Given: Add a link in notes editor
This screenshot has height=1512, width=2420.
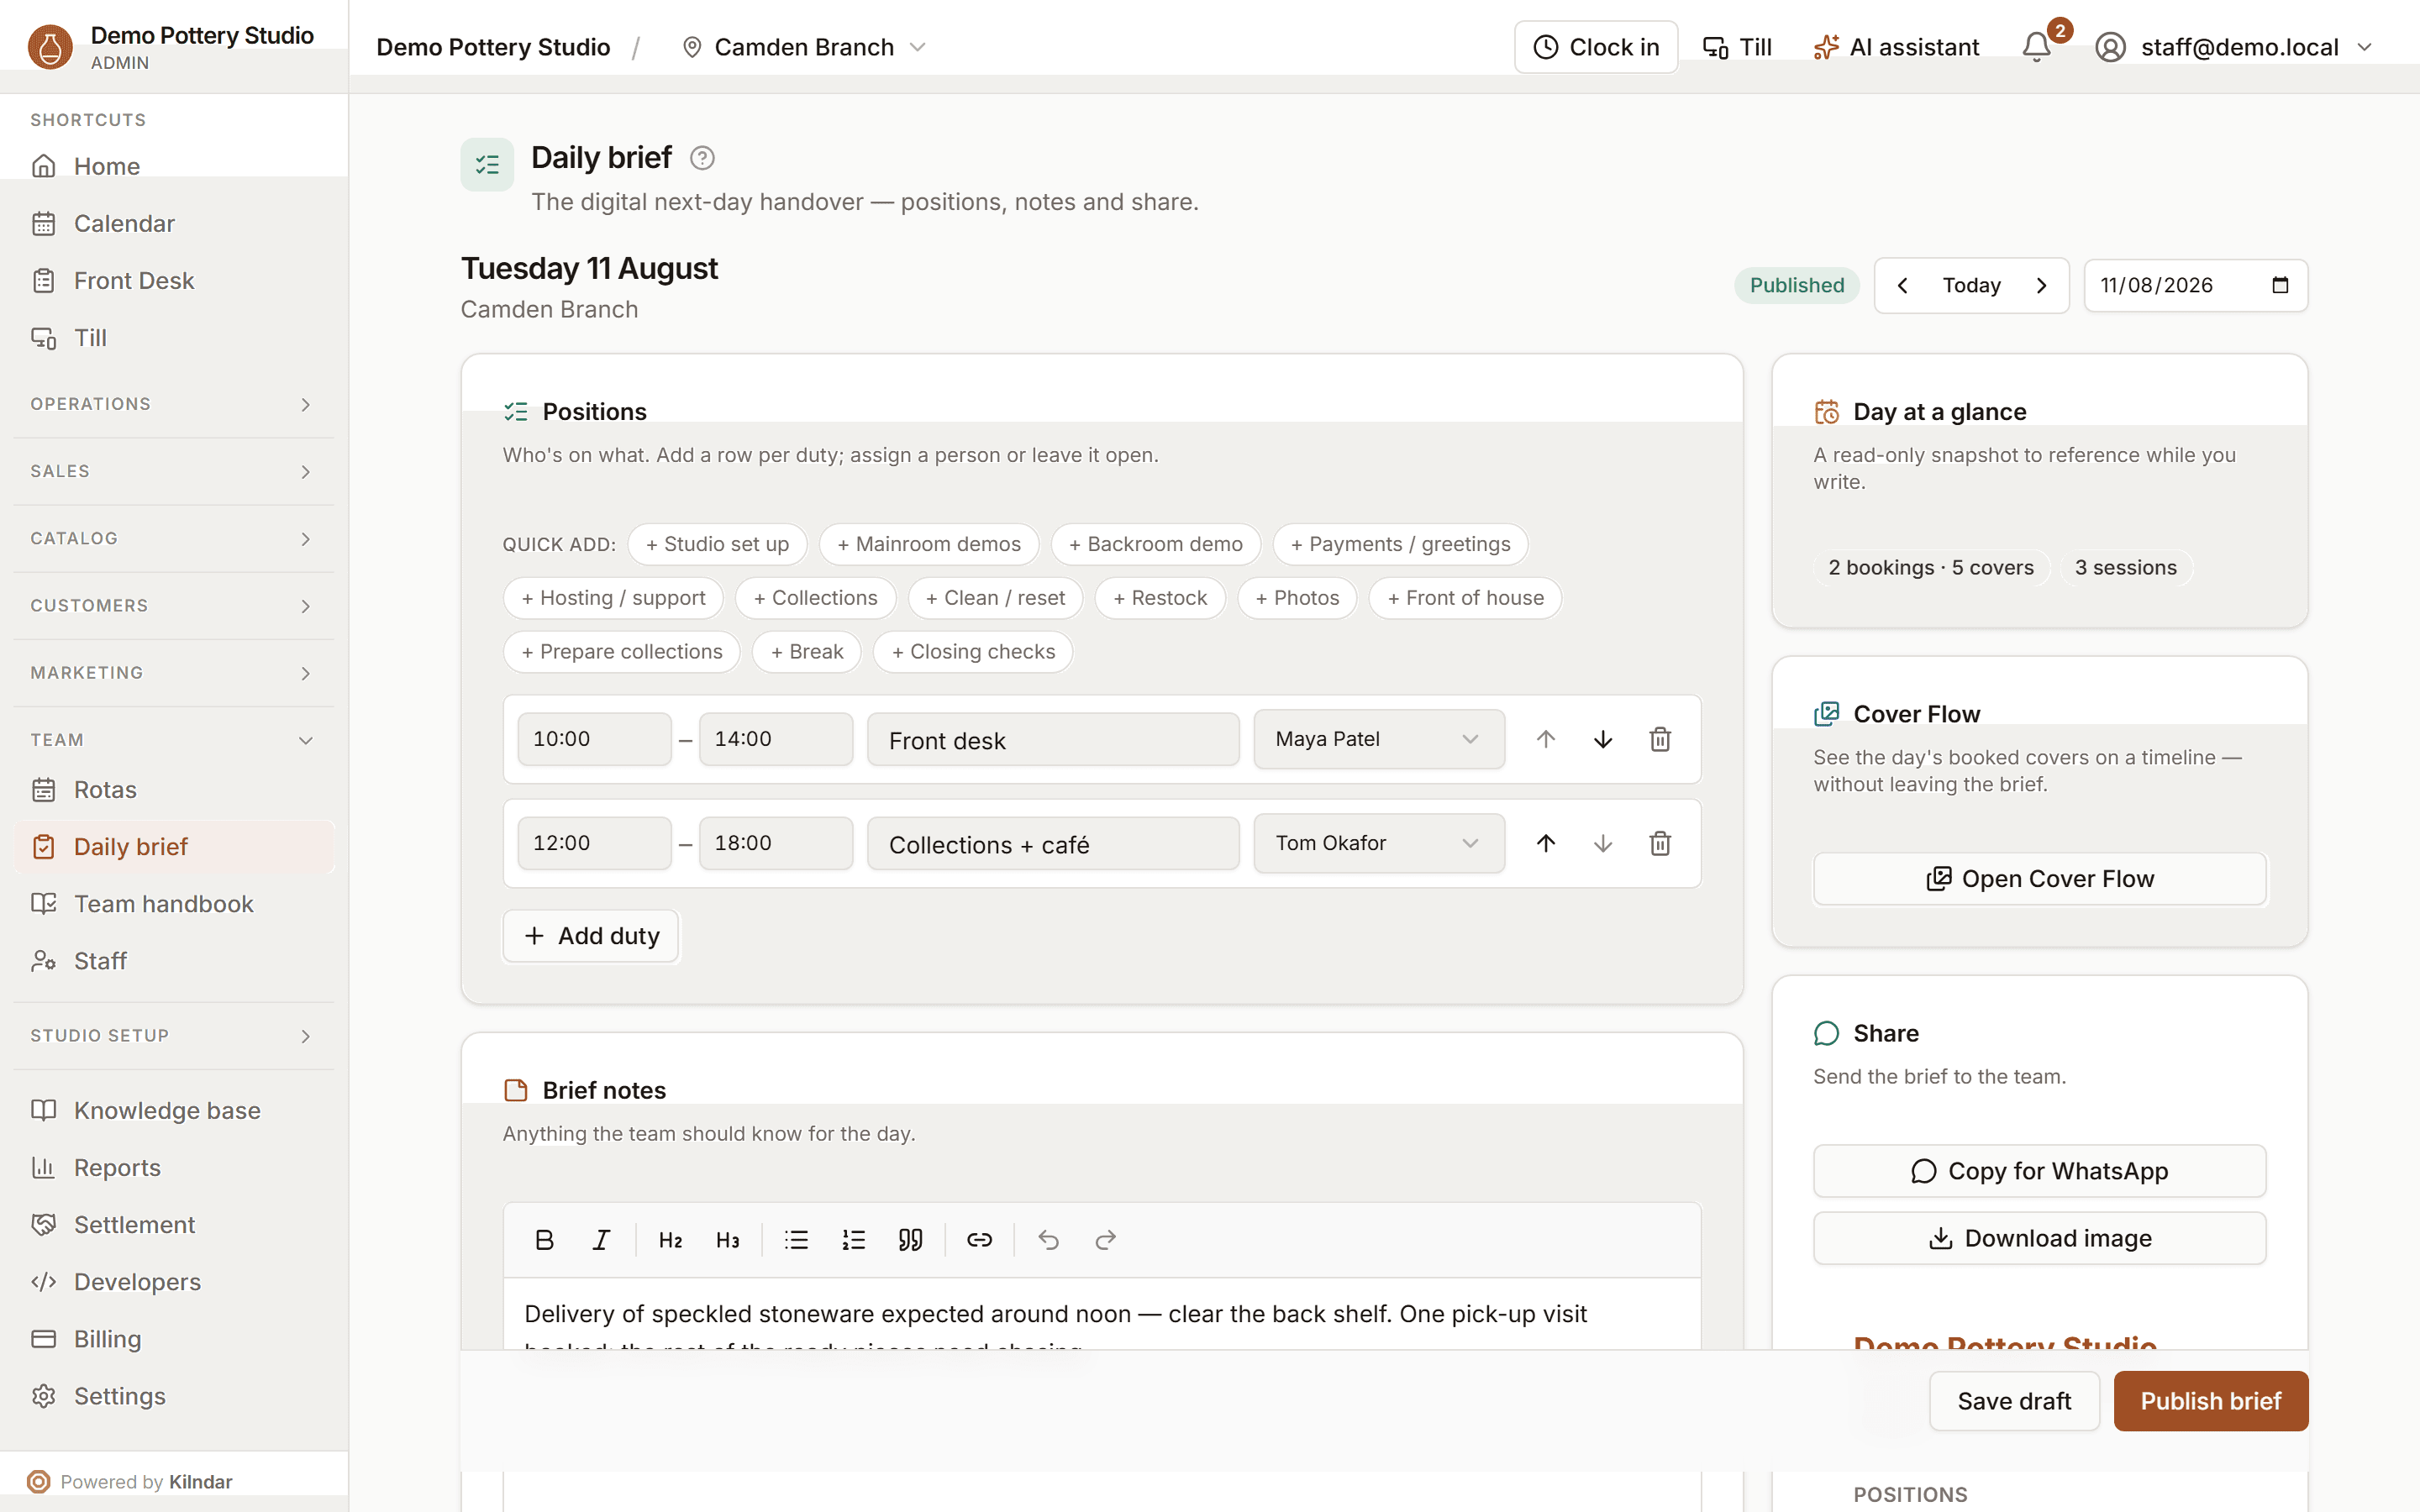Looking at the screenshot, I should (979, 1240).
